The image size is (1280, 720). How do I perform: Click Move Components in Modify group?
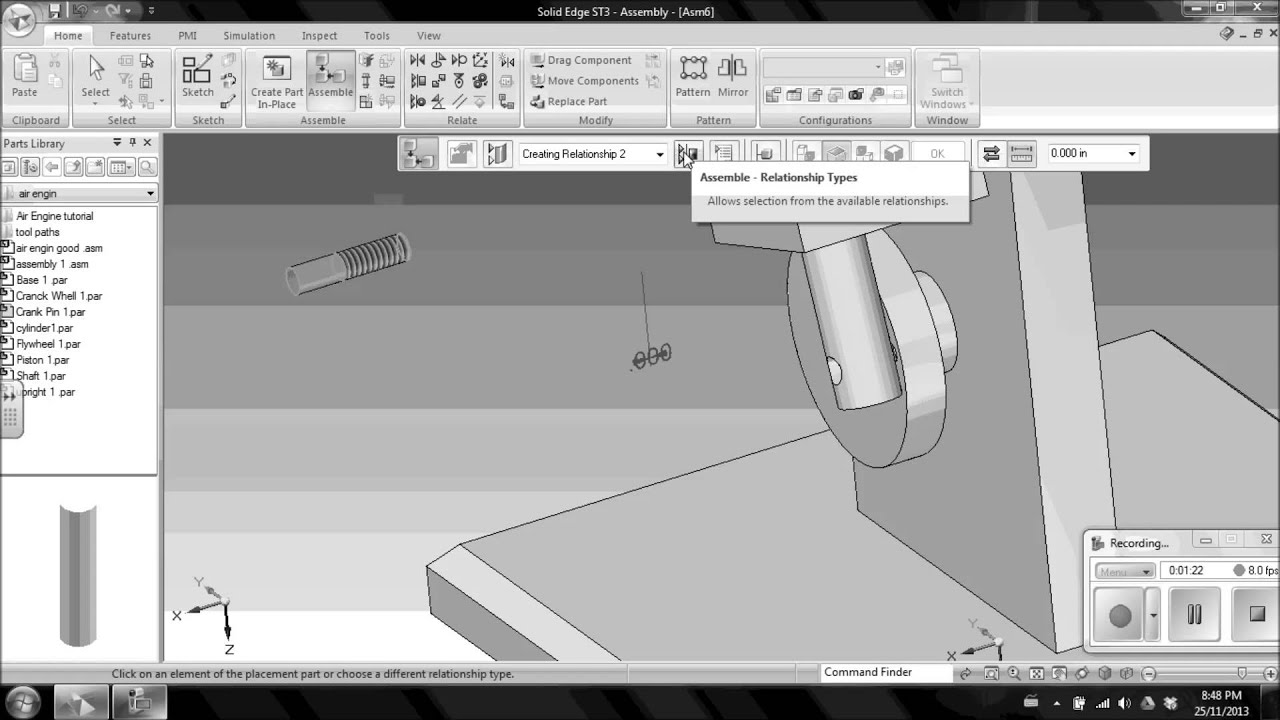pyautogui.click(x=584, y=81)
